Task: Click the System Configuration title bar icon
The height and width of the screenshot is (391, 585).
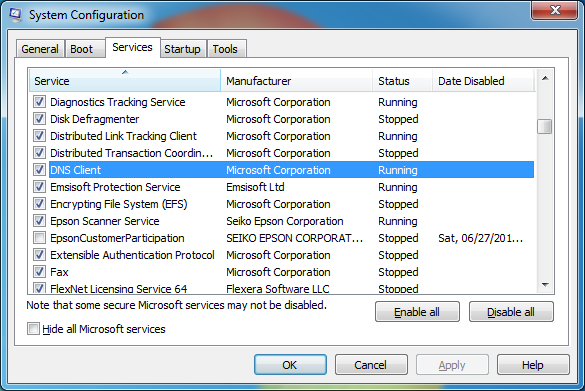Action: tap(16, 15)
